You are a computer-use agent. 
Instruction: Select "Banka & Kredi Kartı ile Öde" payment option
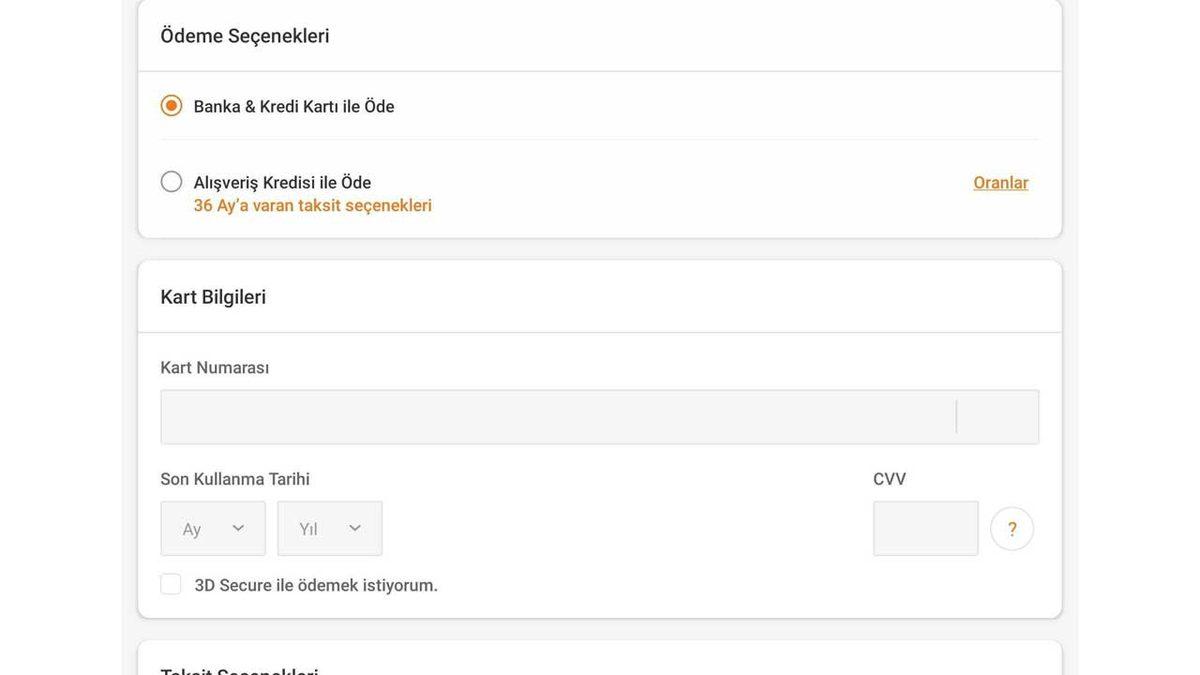coord(171,104)
